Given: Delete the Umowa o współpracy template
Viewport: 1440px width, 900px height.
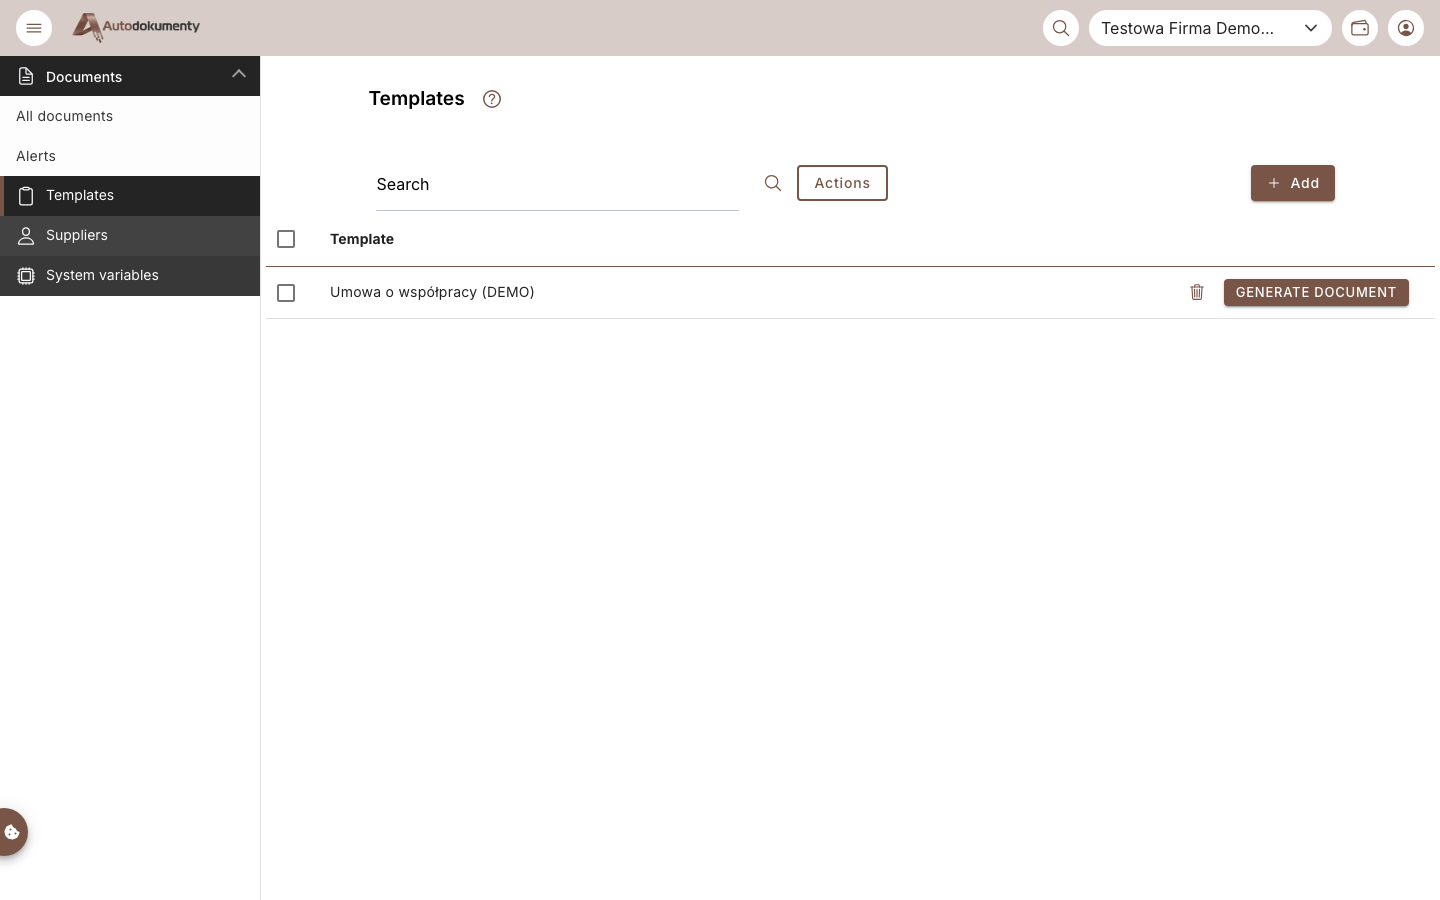Looking at the screenshot, I should 1197,292.
